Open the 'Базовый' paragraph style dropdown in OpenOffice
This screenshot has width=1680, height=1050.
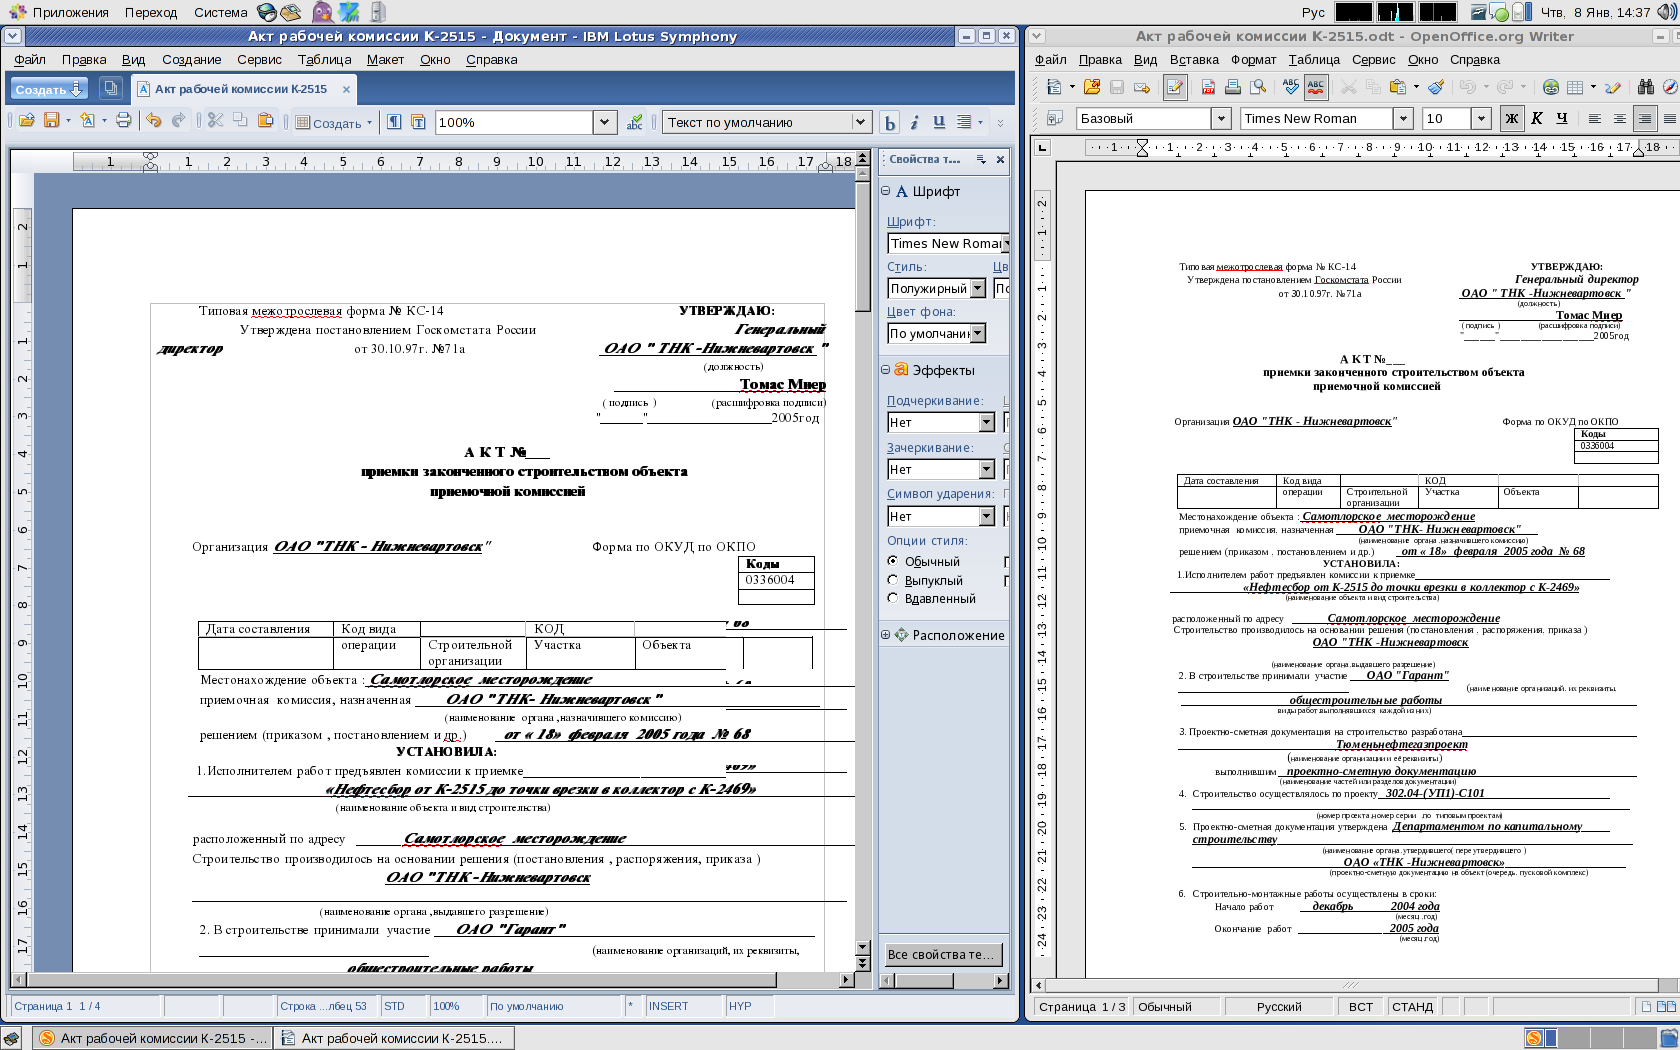(x=1220, y=118)
